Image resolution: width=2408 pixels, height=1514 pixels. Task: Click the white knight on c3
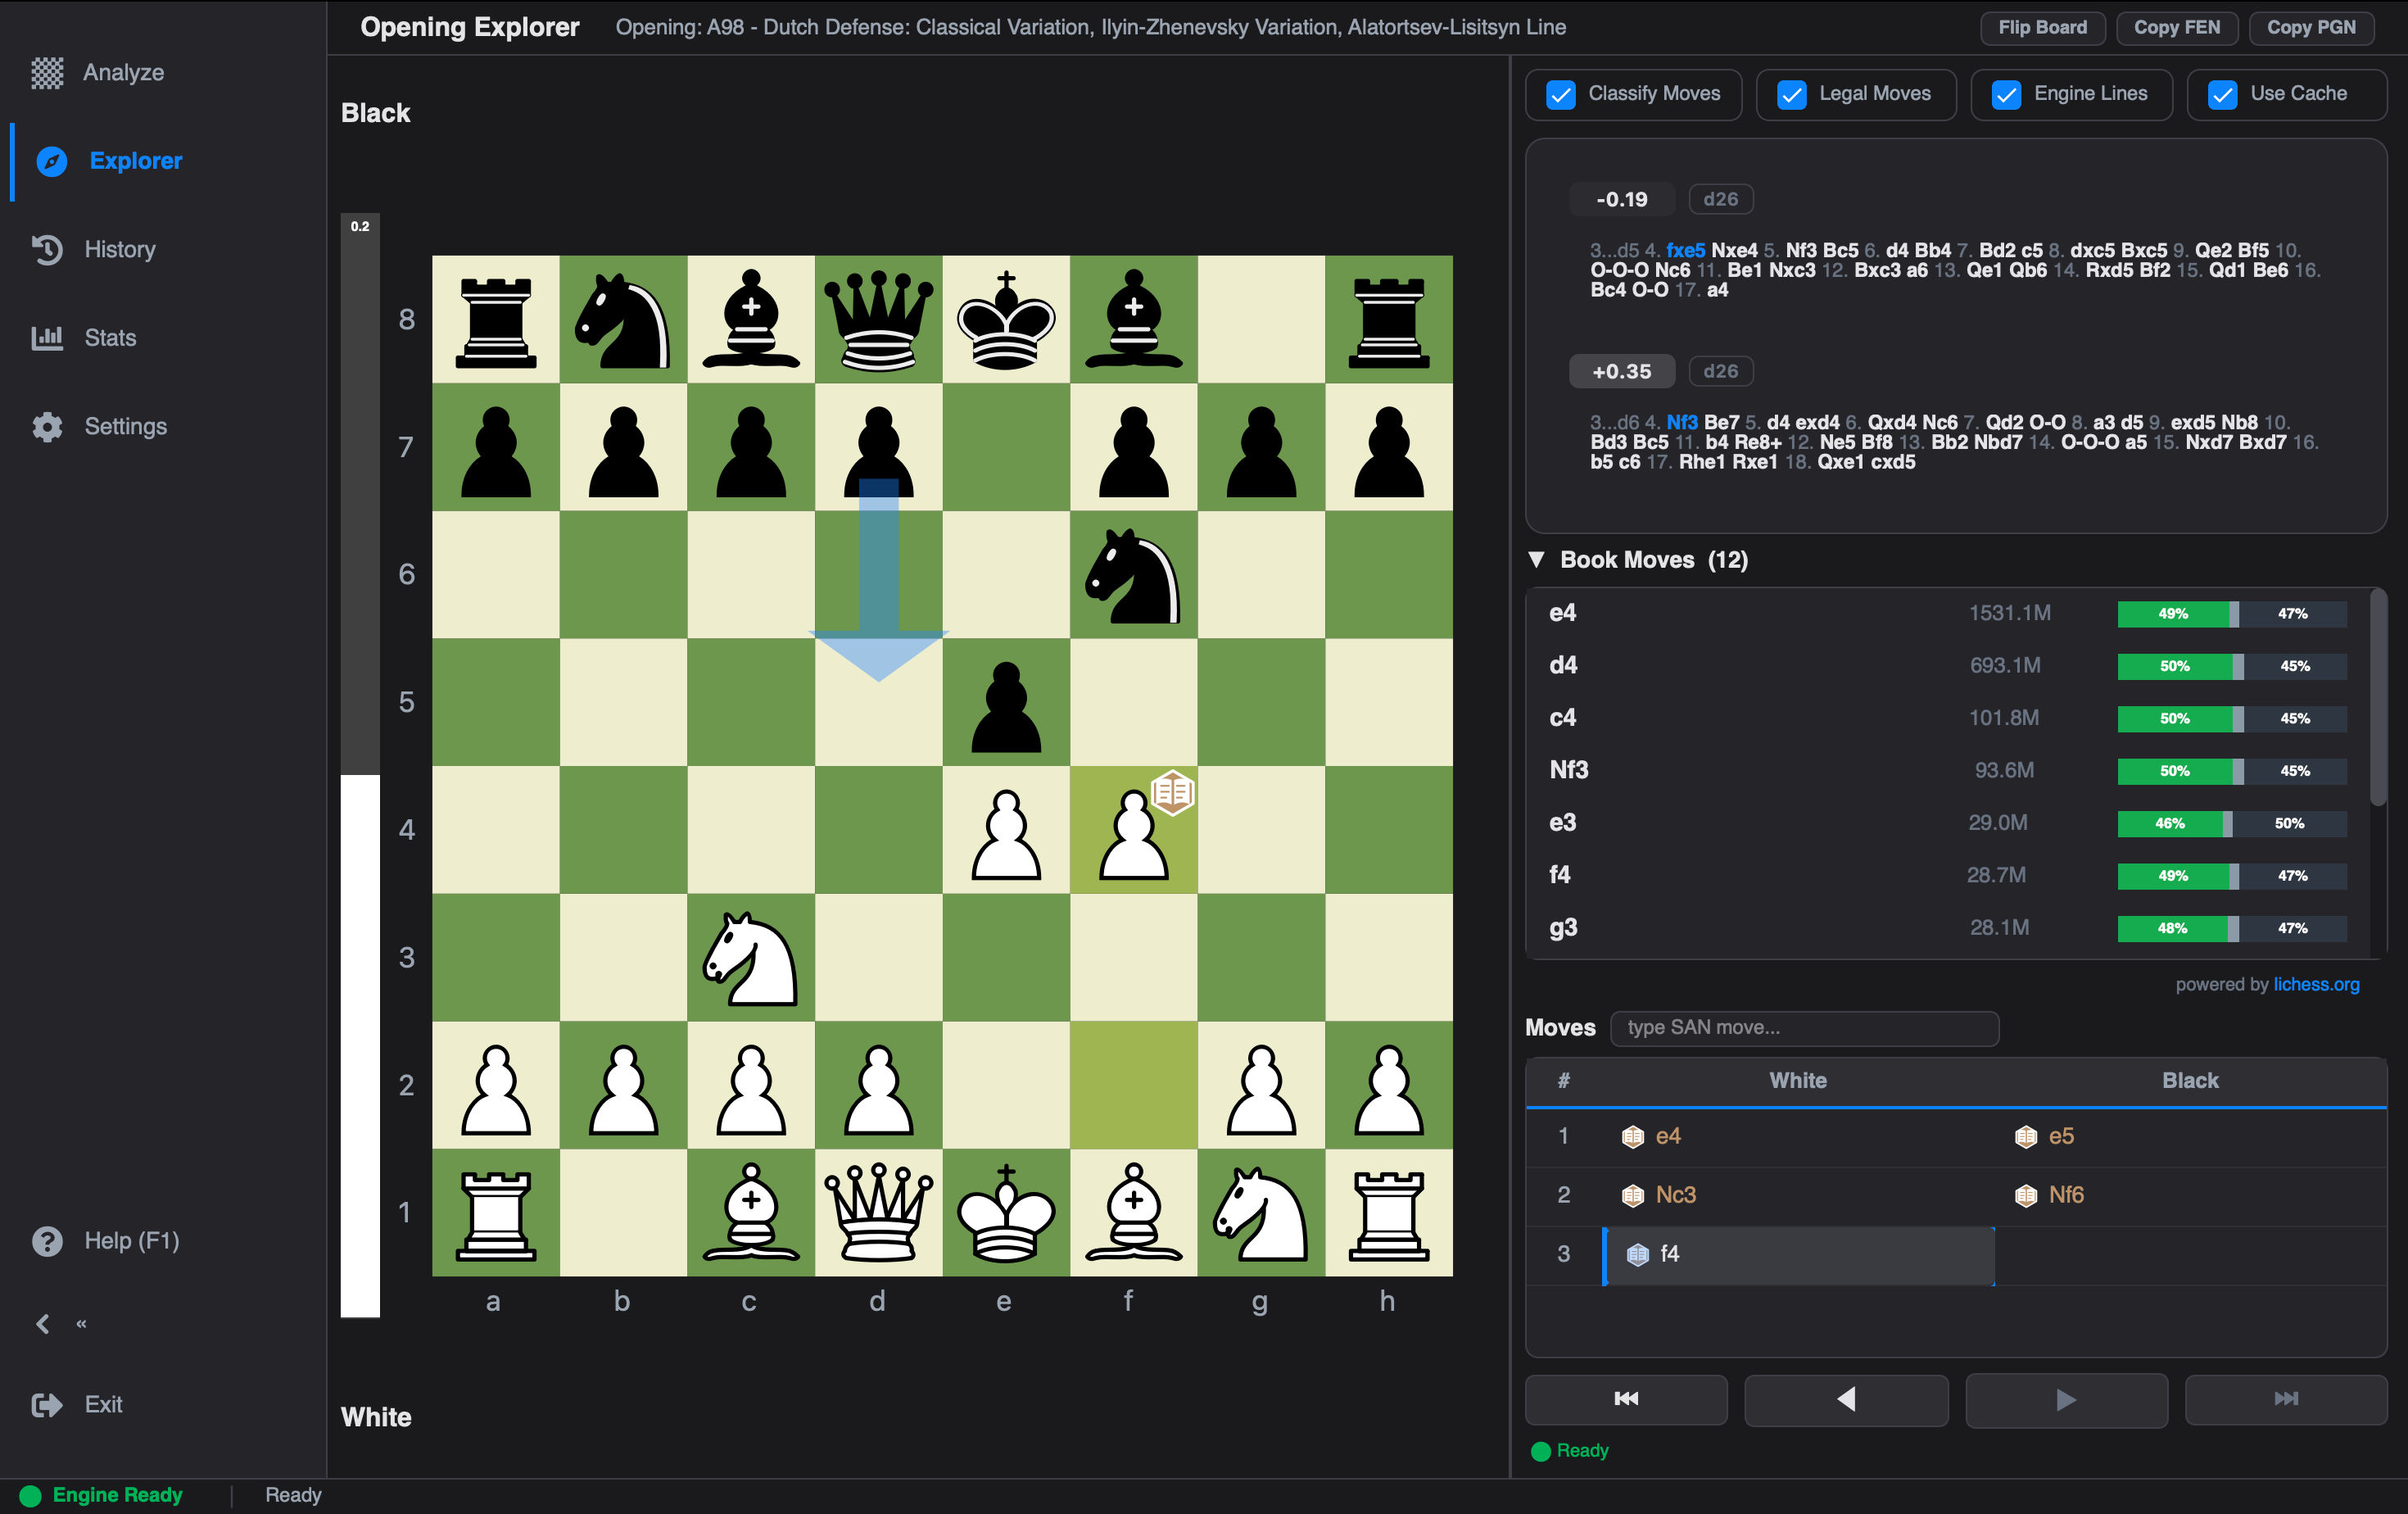click(x=750, y=958)
